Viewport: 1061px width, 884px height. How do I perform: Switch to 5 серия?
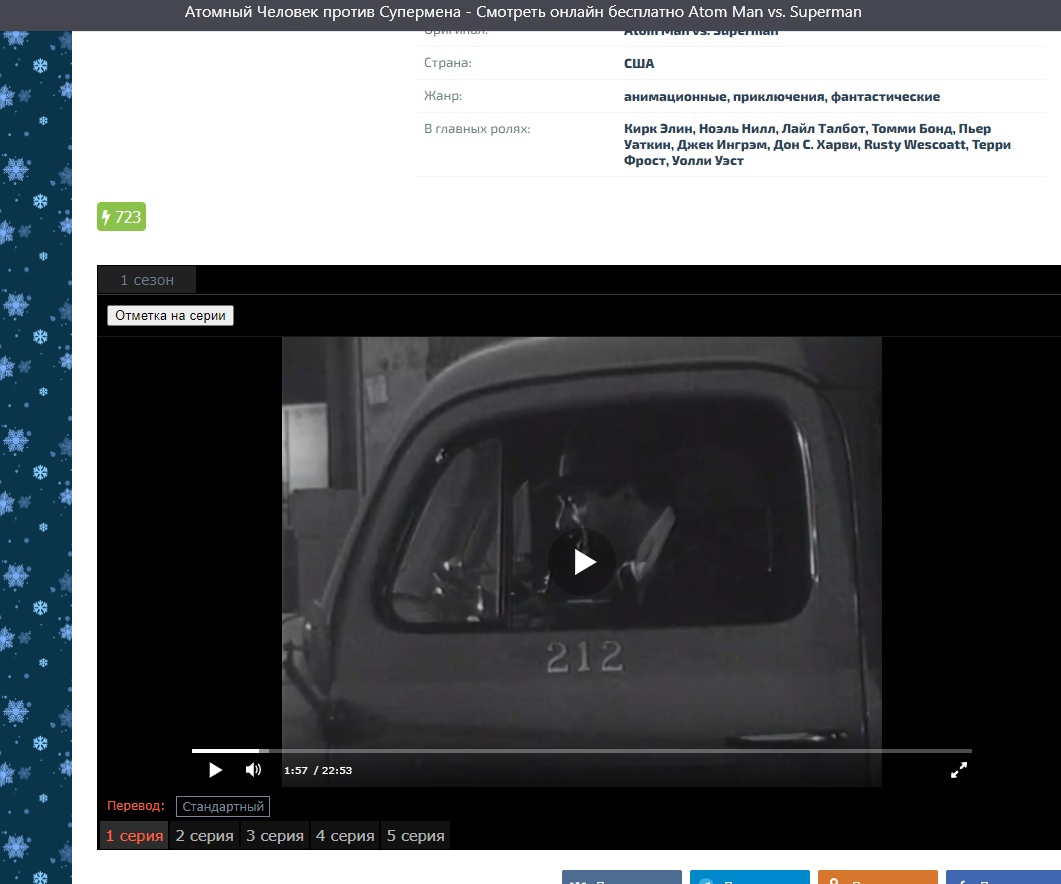click(415, 835)
